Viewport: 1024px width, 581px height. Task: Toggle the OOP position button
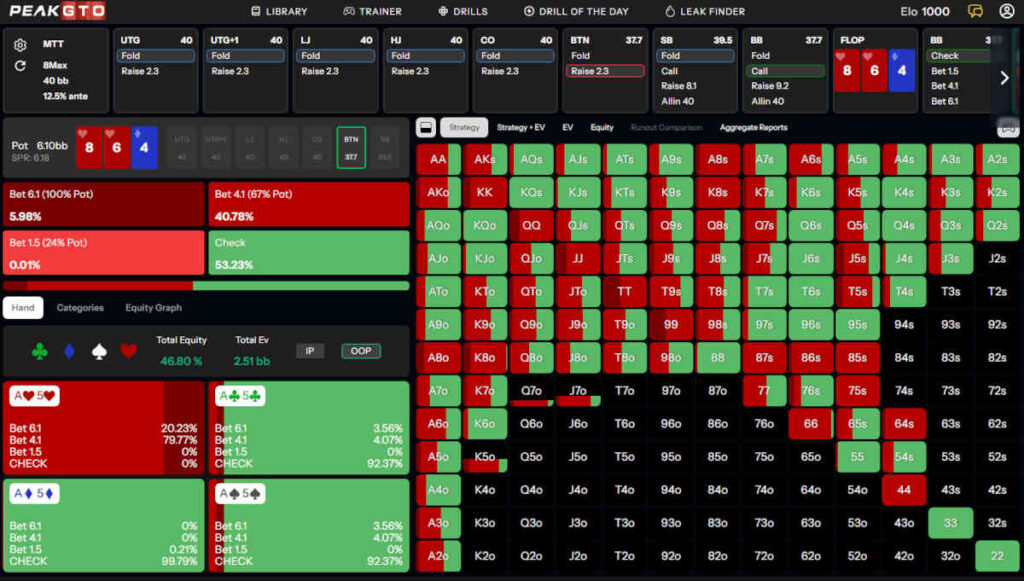coord(361,351)
